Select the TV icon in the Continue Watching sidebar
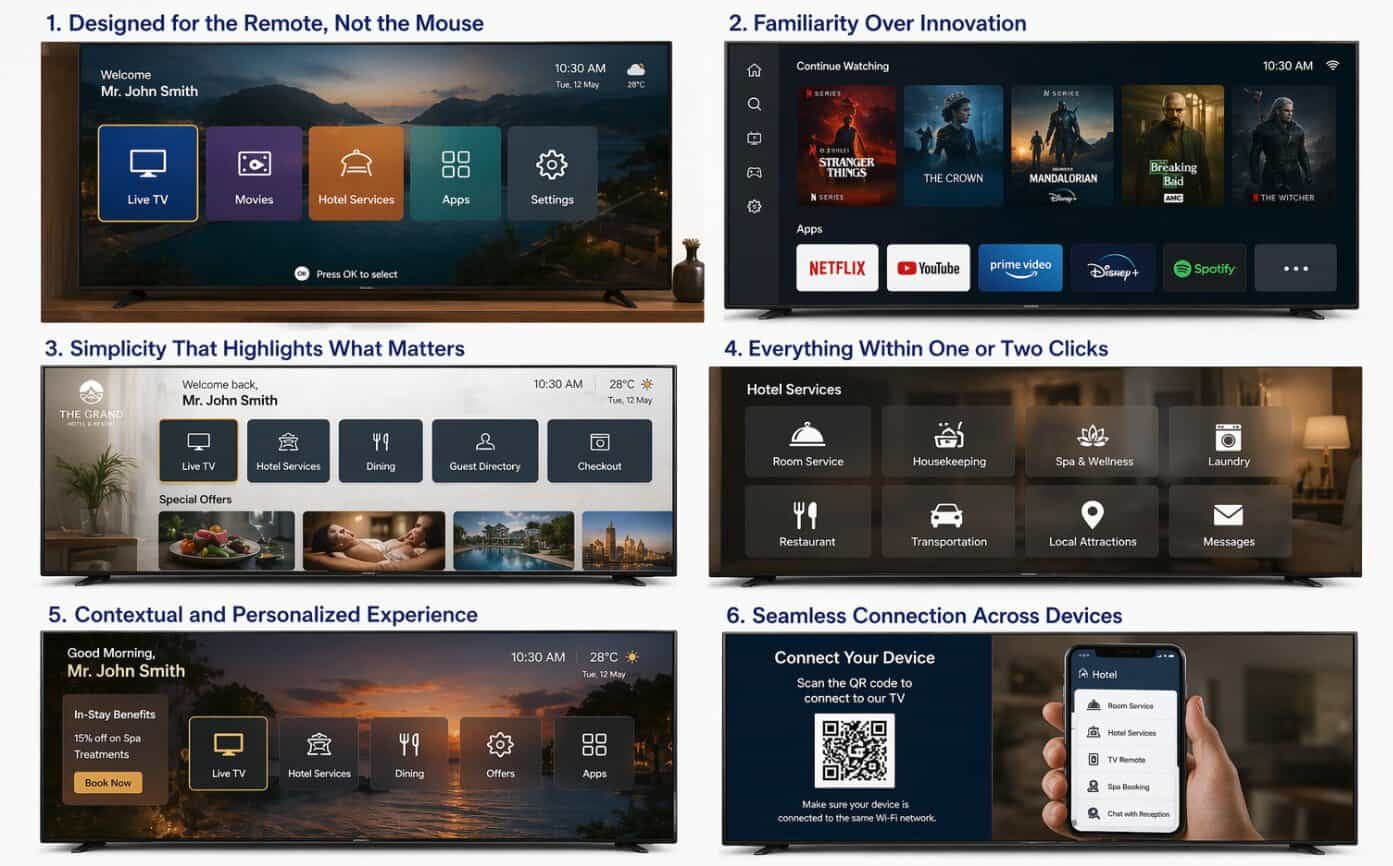This screenshot has width=1393, height=866. [754, 138]
